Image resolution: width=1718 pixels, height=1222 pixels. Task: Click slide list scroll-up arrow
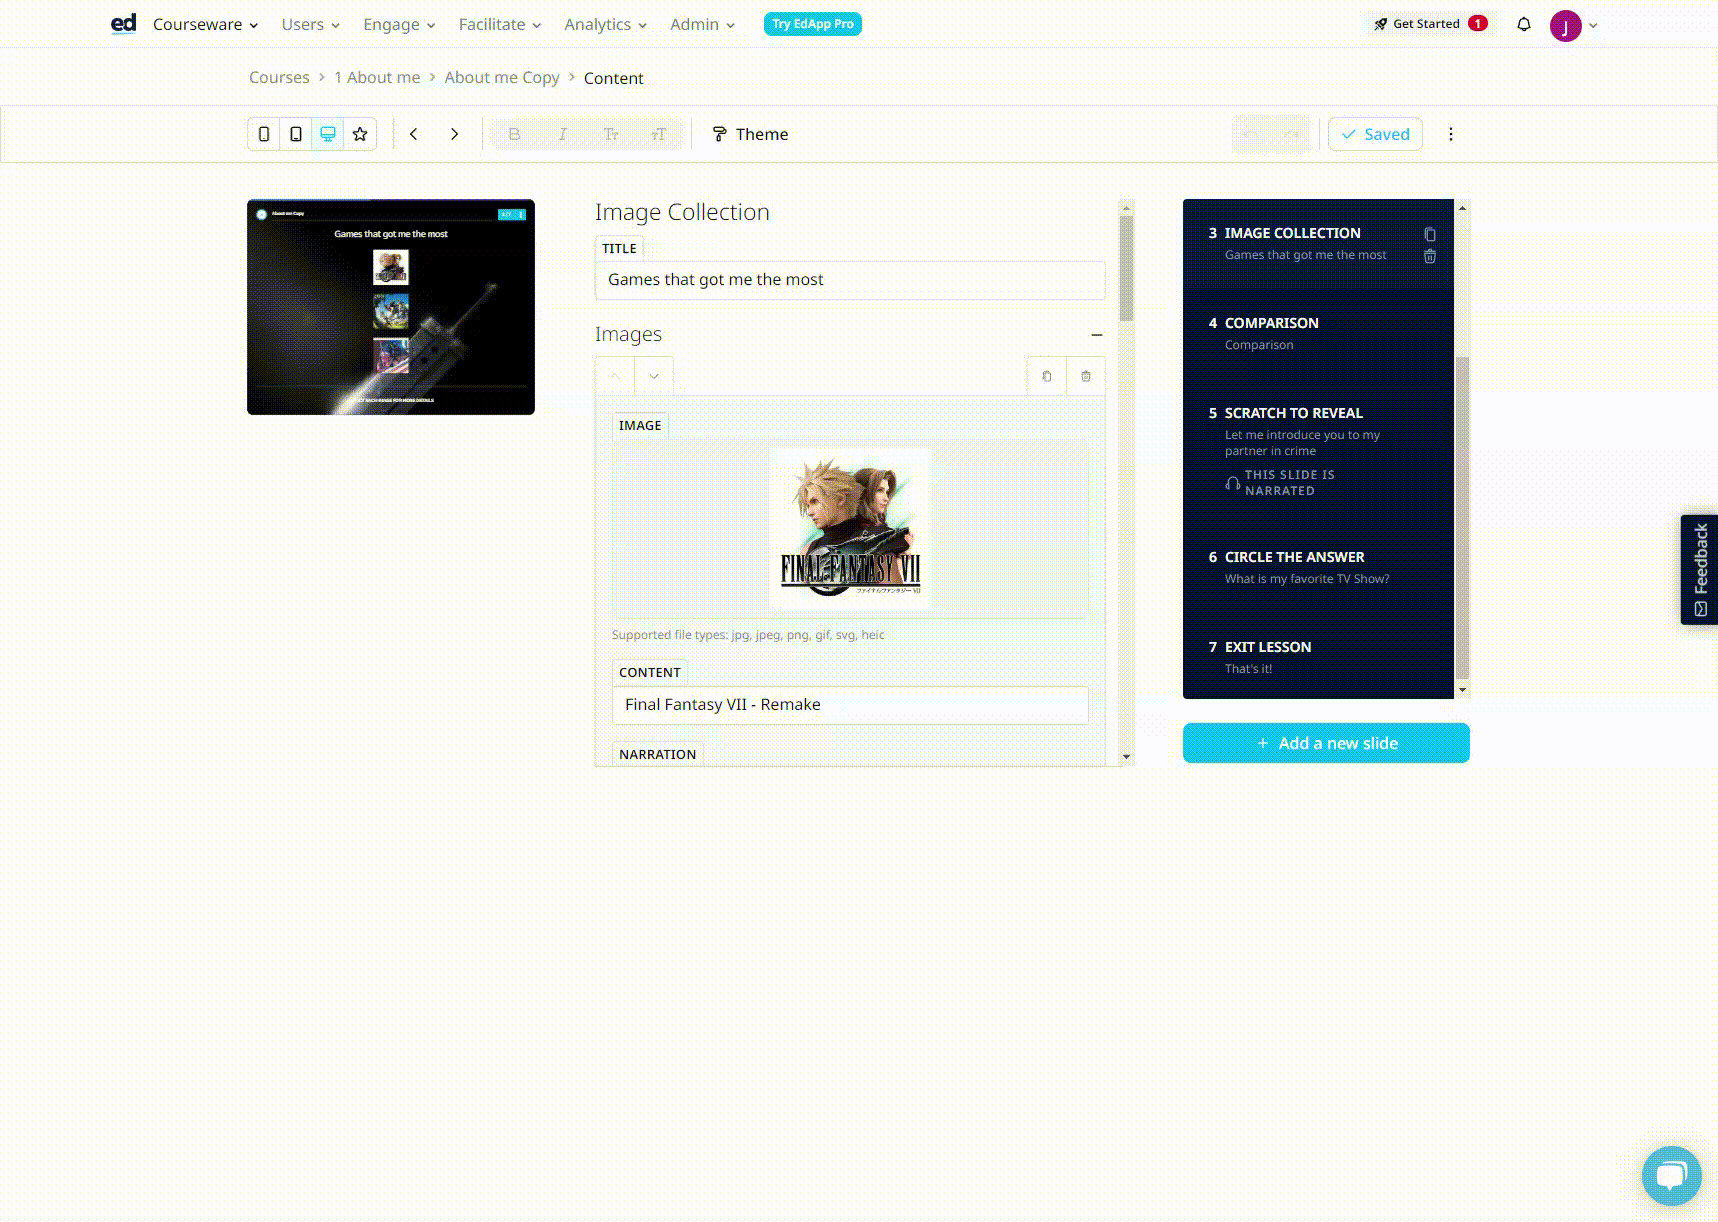(x=1462, y=208)
